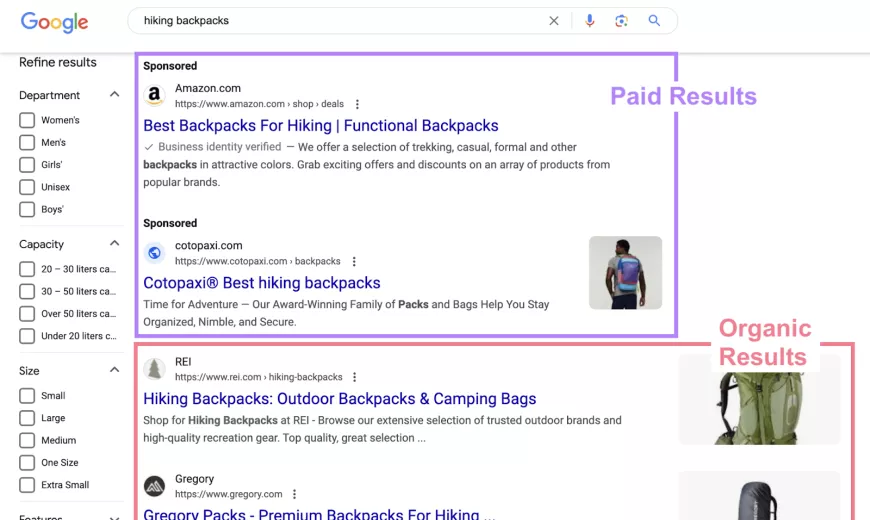Check the 20 – 30 liters capacity box
Screen dimensions: 870x520
[x=27, y=269]
